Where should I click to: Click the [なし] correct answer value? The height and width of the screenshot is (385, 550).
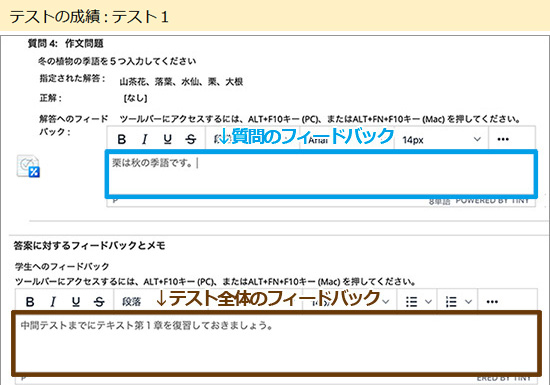tap(135, 98)
